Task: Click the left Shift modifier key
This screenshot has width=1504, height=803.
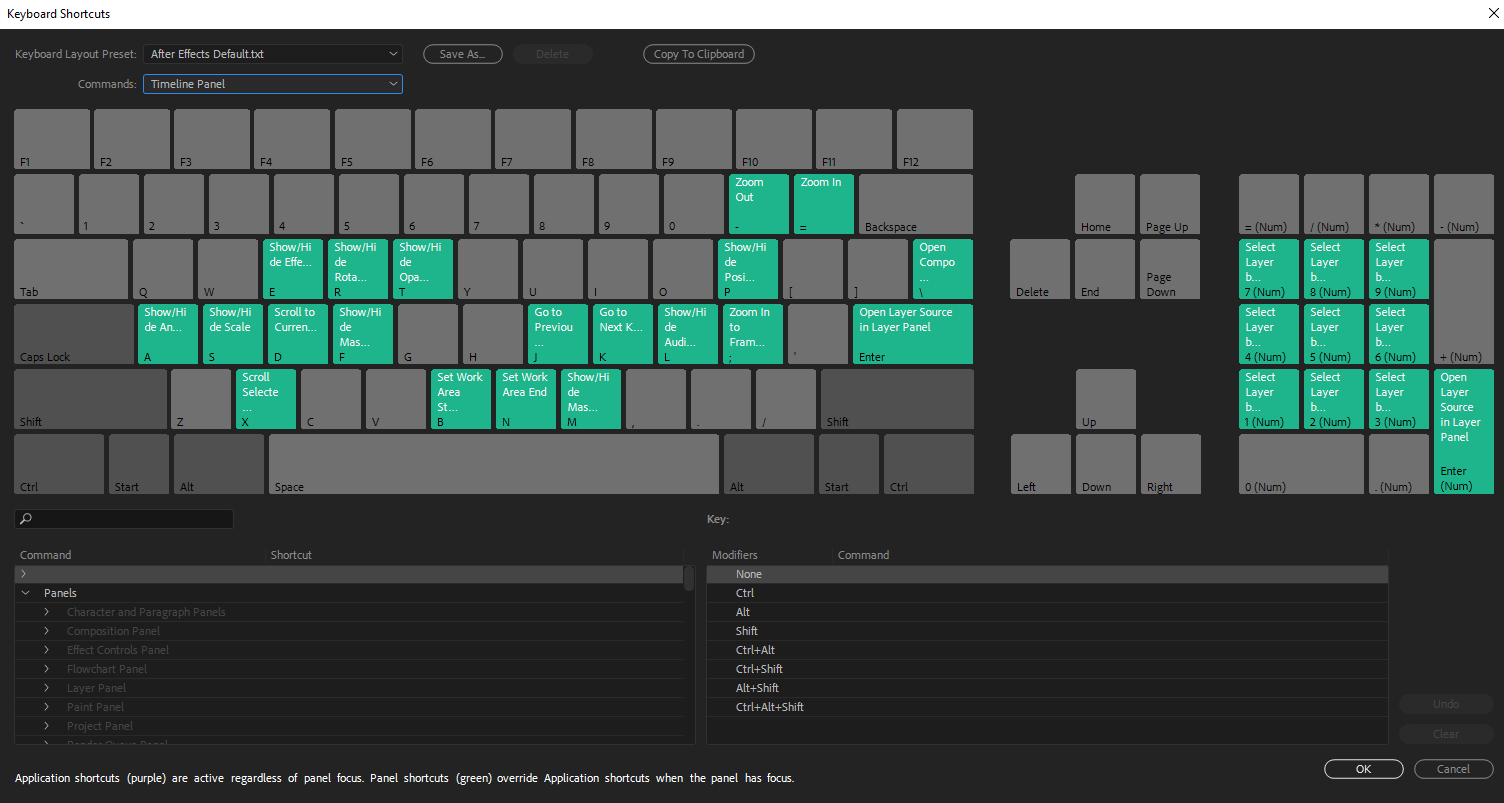Action: click(x=91, y=399)
